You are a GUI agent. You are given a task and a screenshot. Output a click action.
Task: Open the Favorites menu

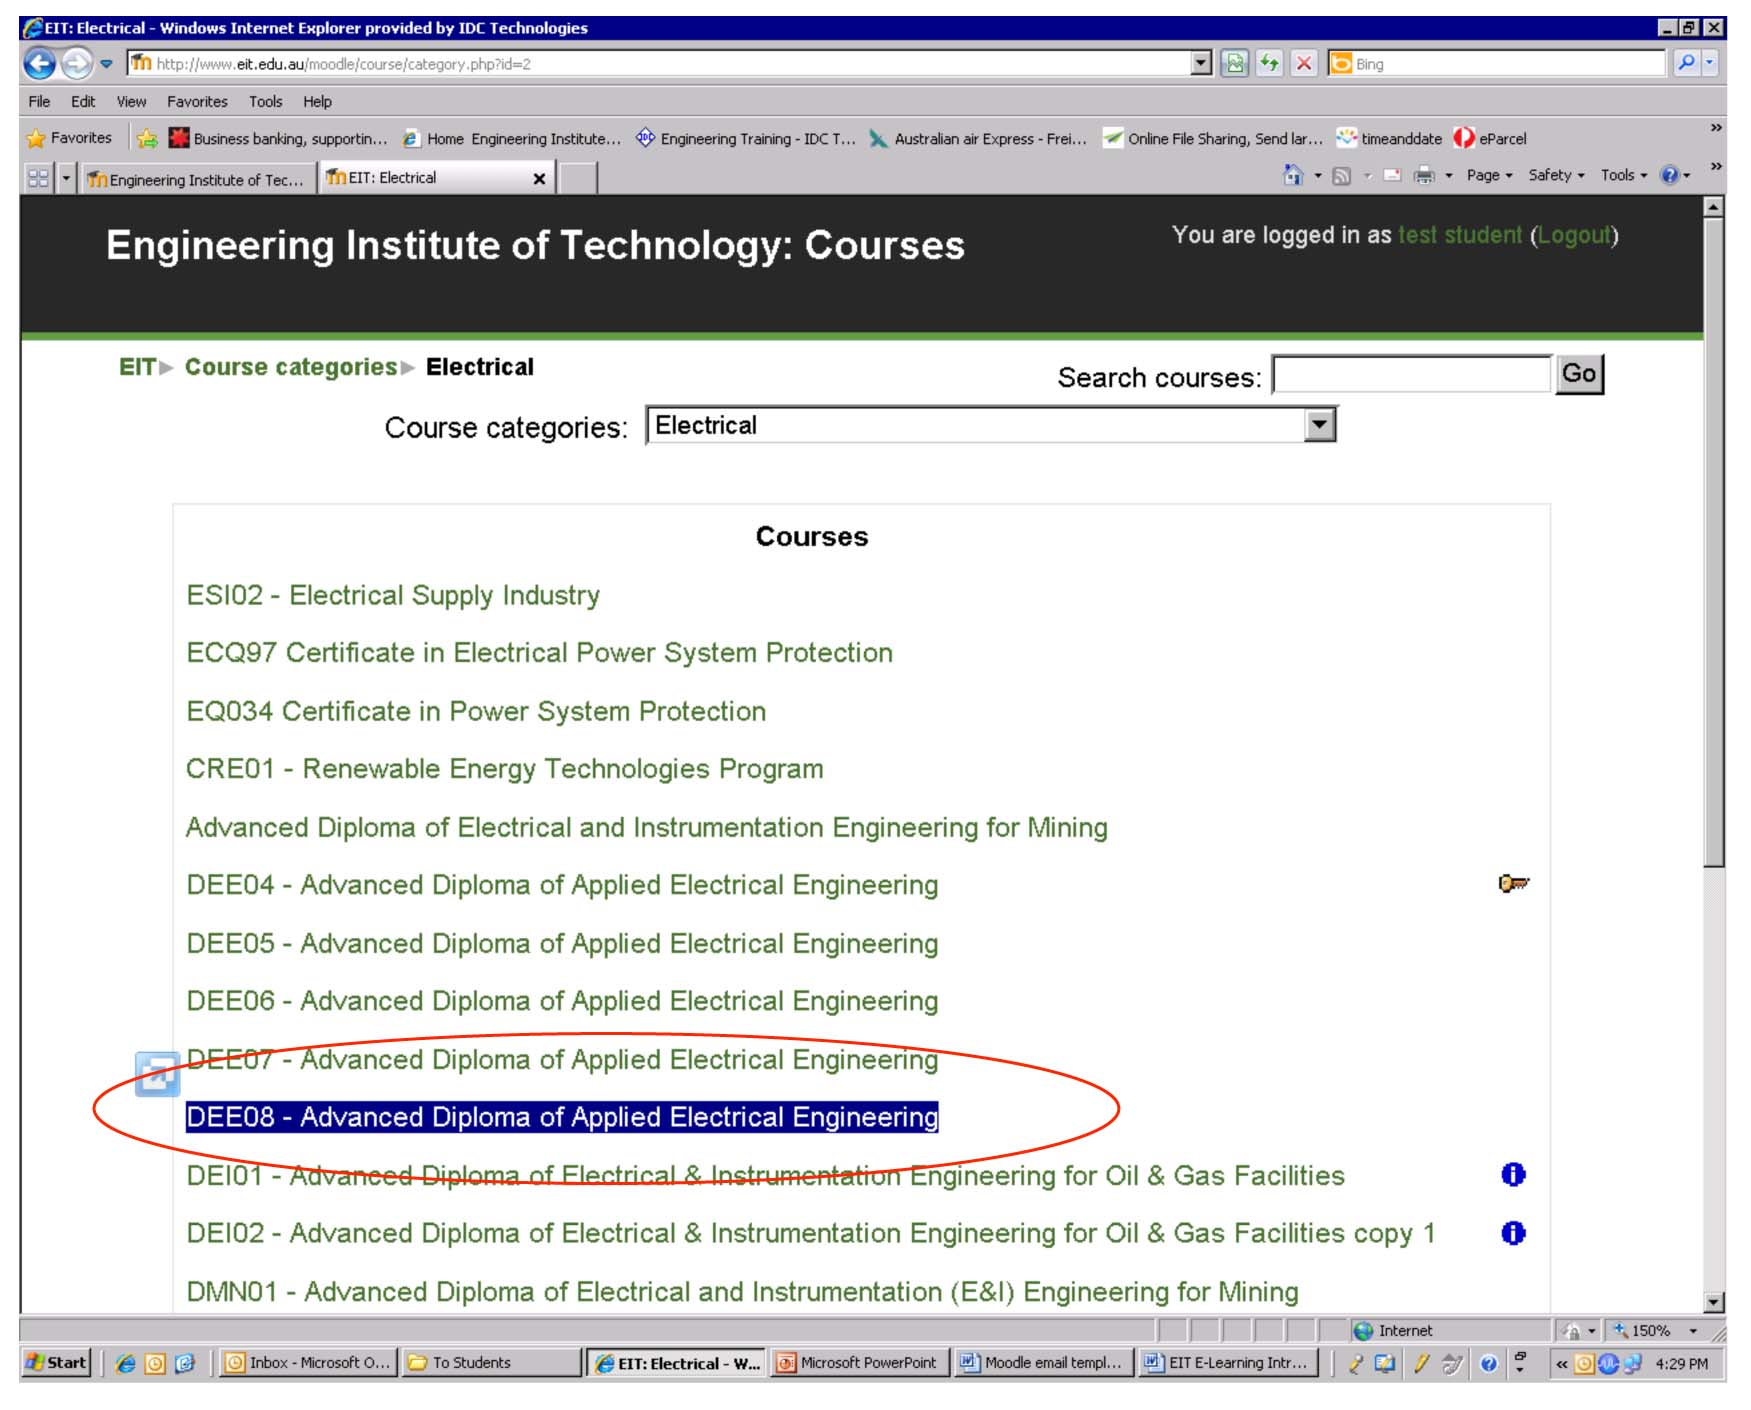197,101
